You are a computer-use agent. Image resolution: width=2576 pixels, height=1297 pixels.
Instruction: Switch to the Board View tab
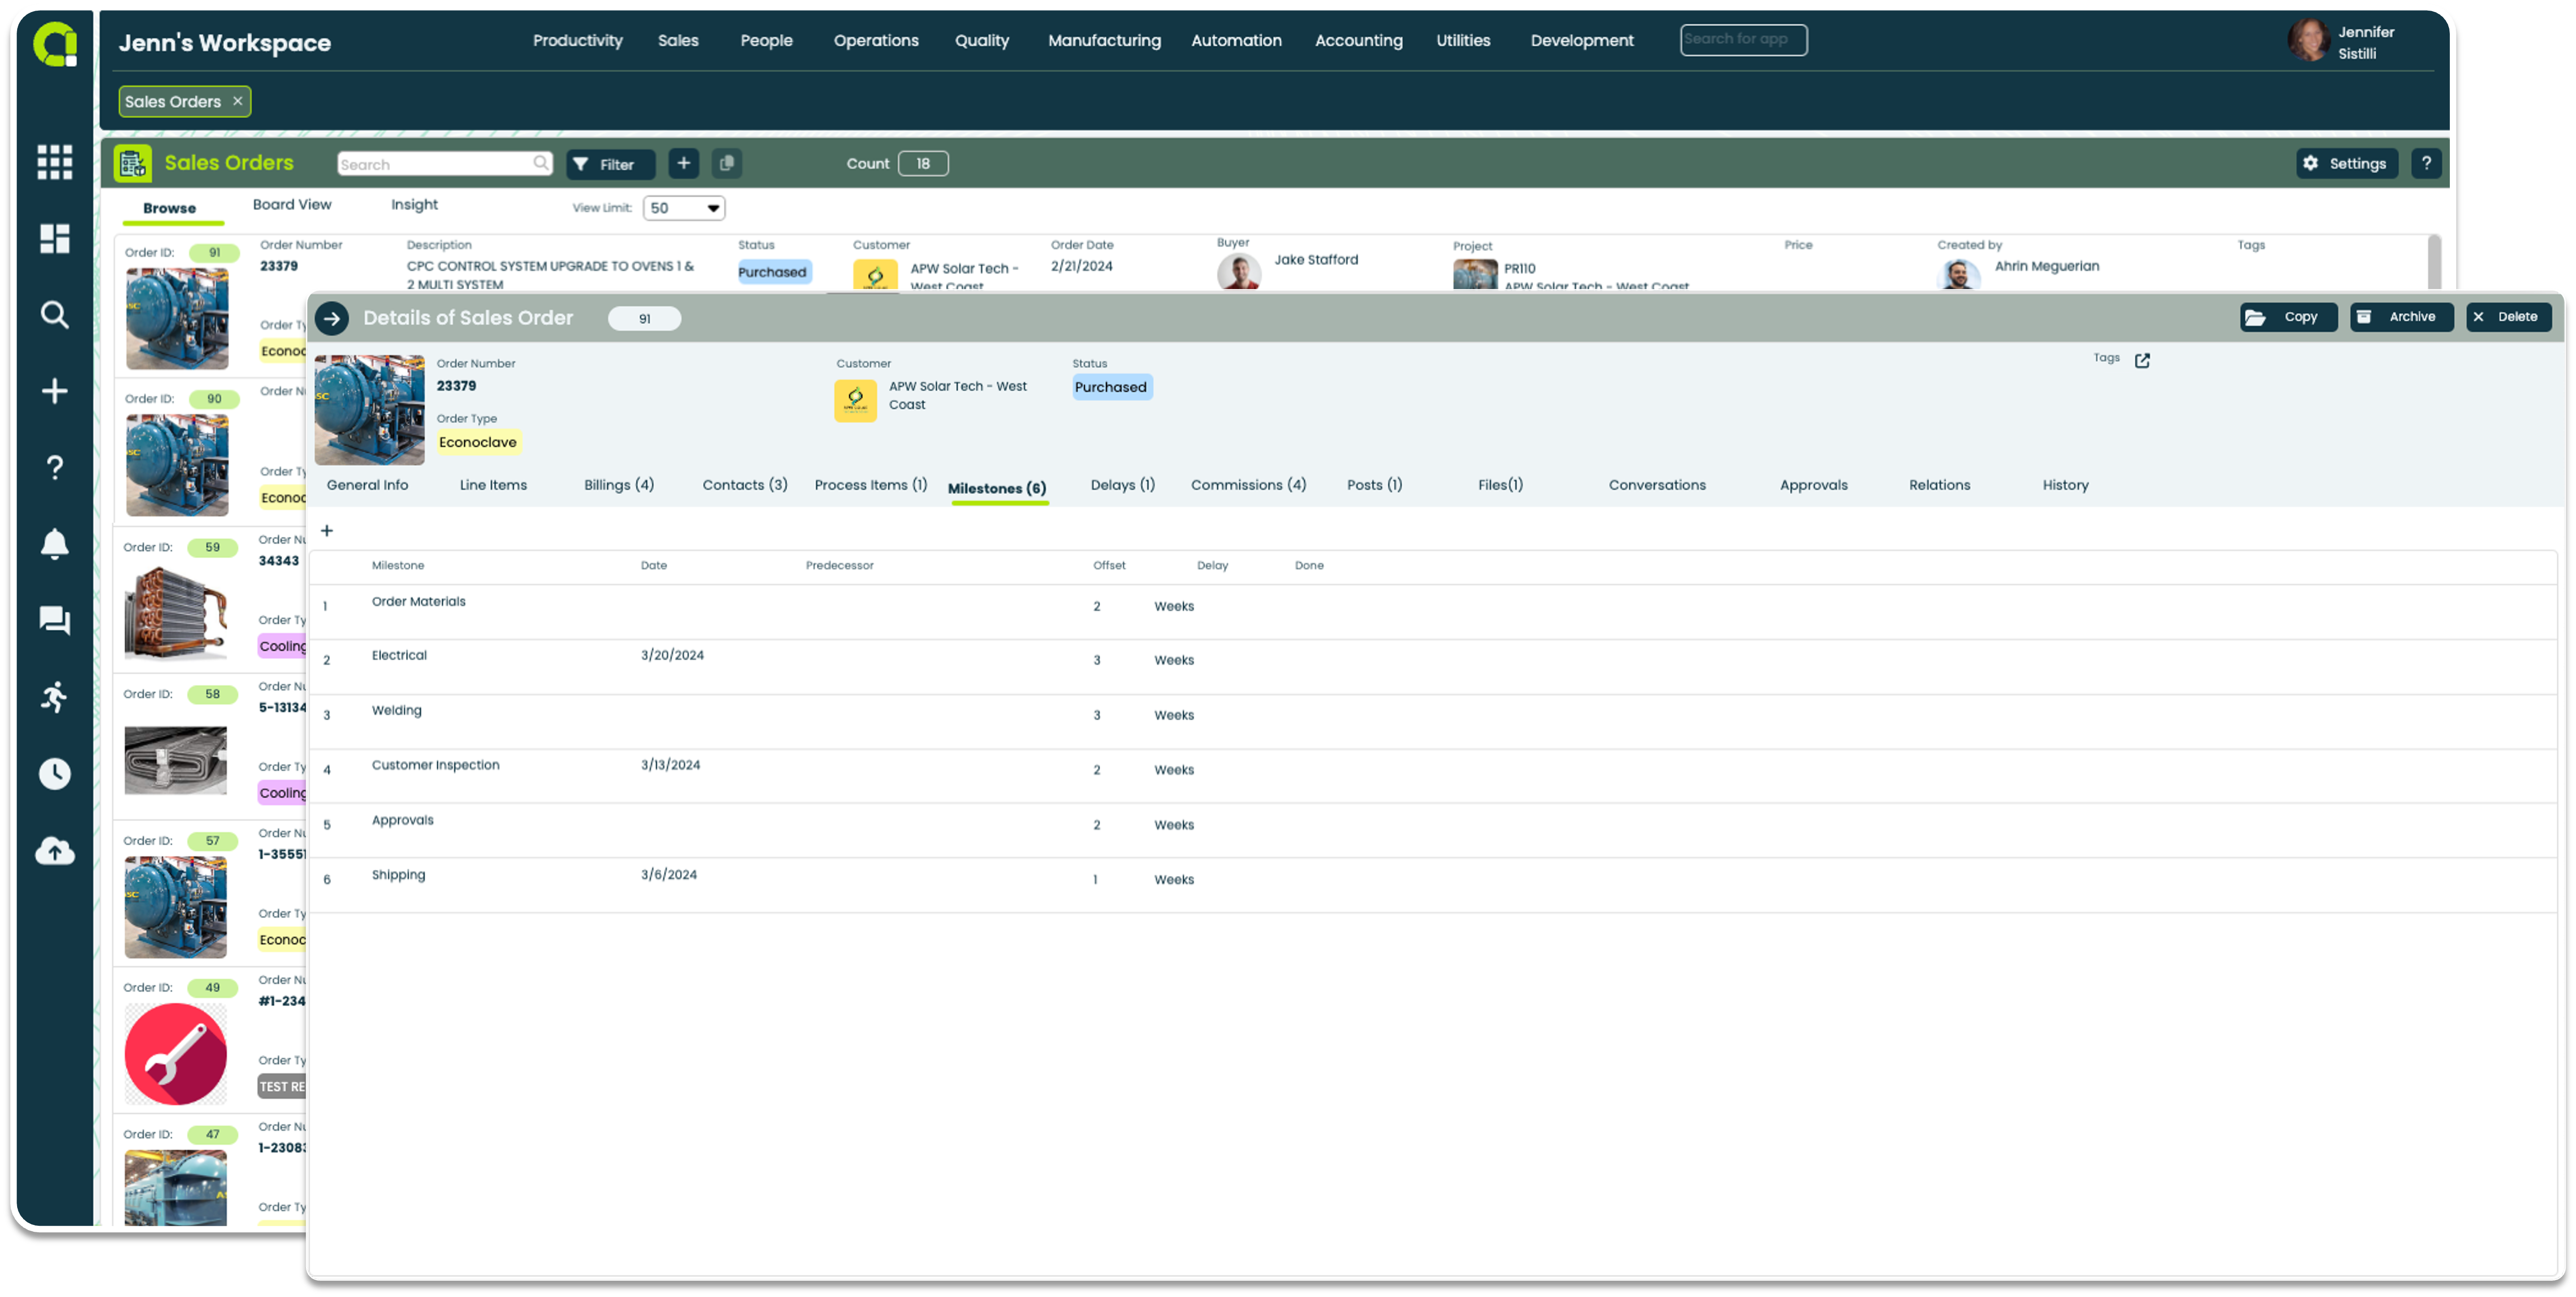click(x=292, y=205)
